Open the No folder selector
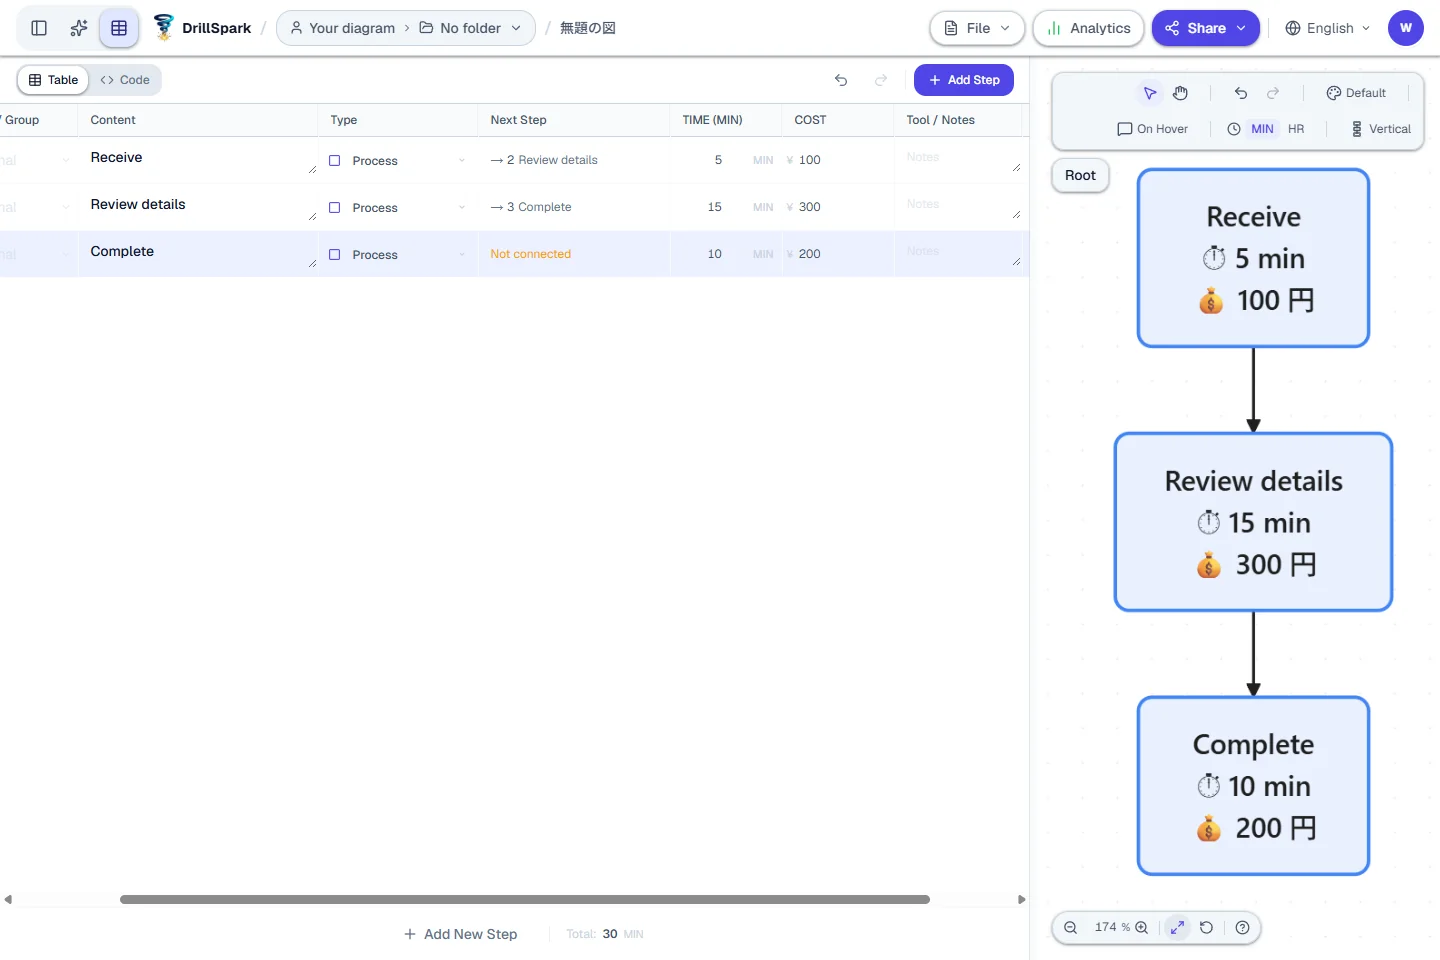This screenshot has width=1440, height=960. tap(470, 28)
